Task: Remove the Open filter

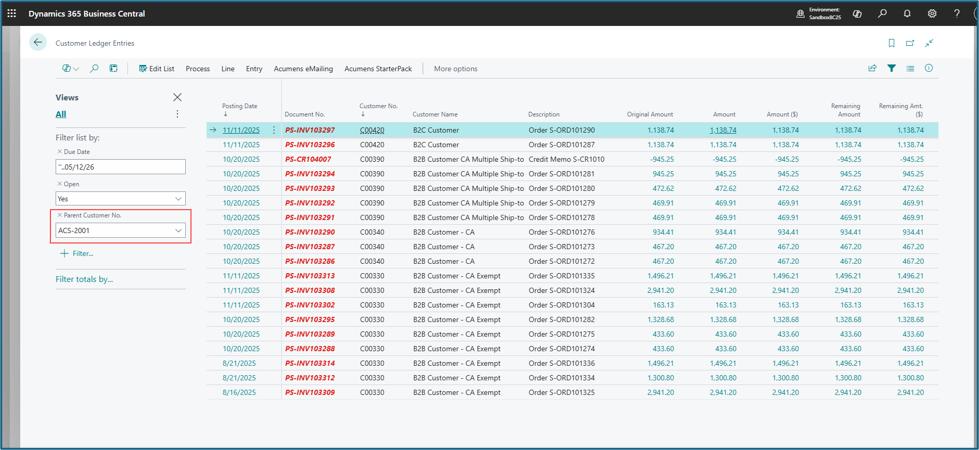Action: (x=60, y=184)
